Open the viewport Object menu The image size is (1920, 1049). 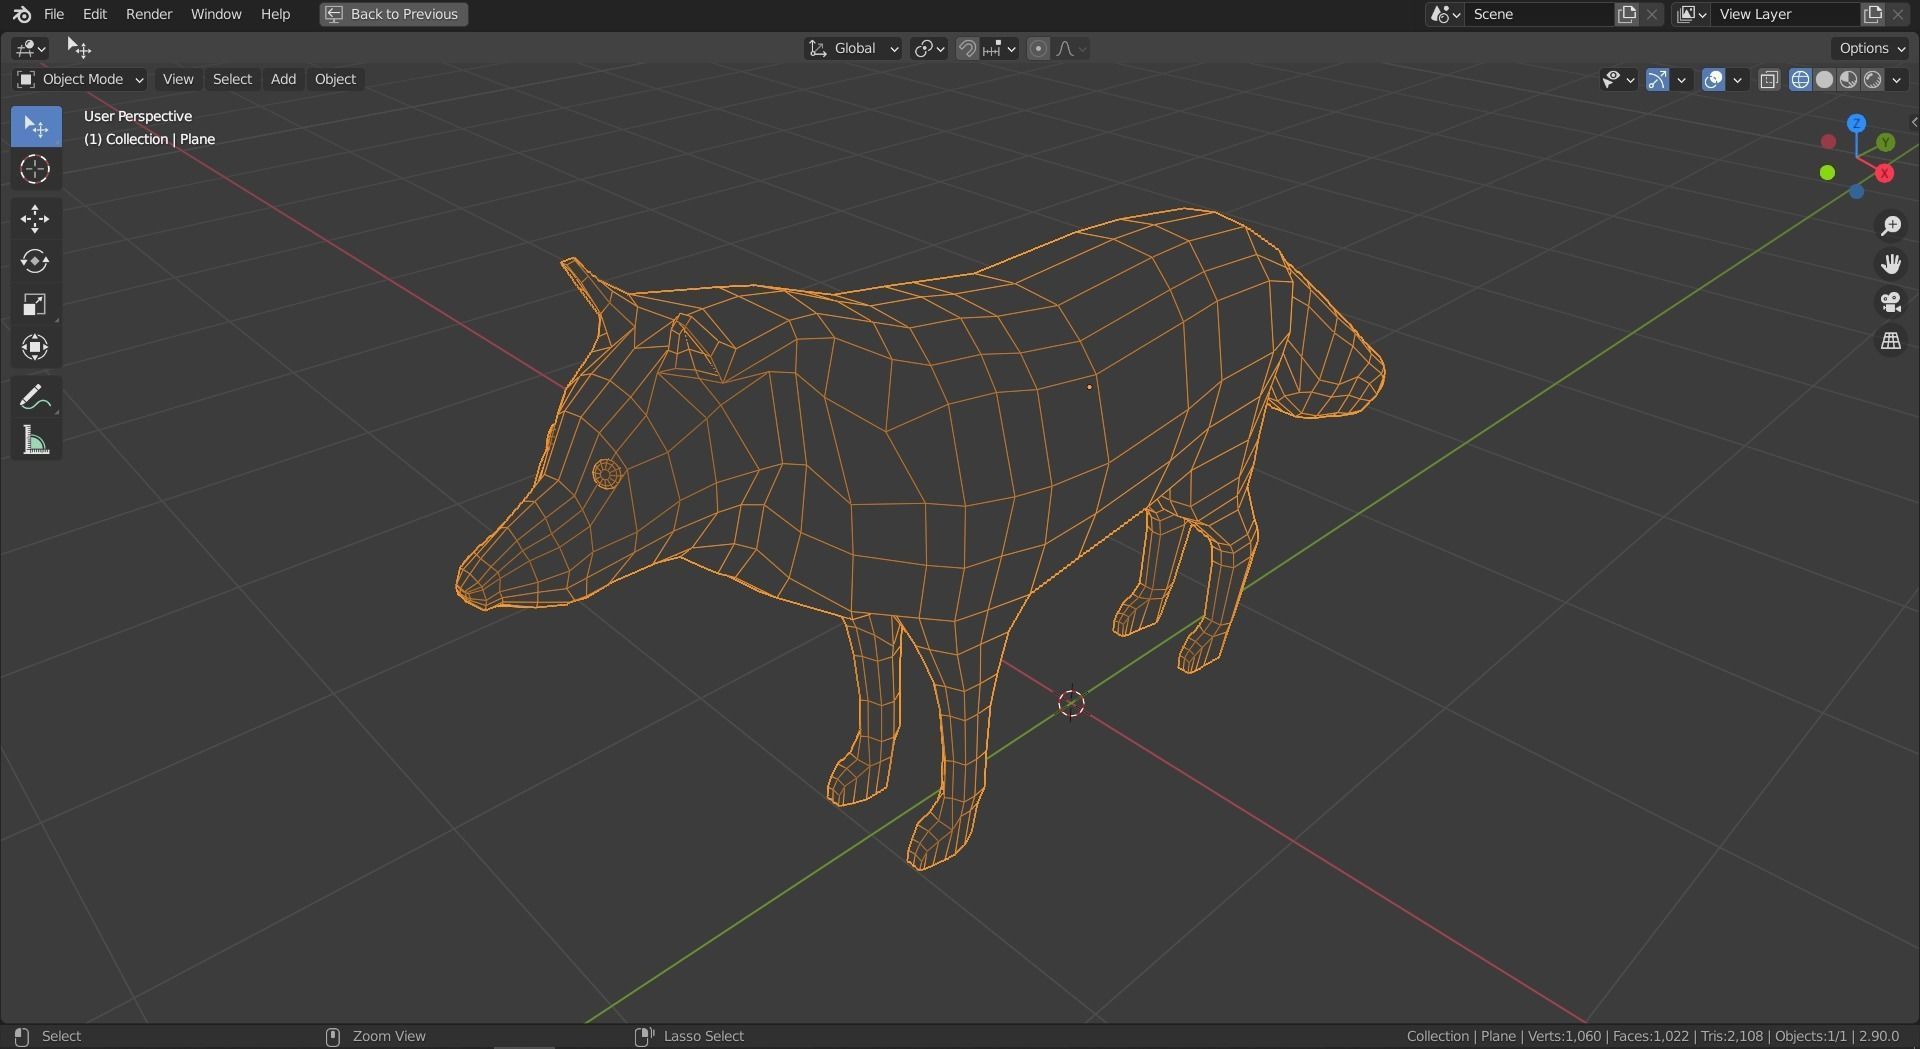(x=335, y=79)
